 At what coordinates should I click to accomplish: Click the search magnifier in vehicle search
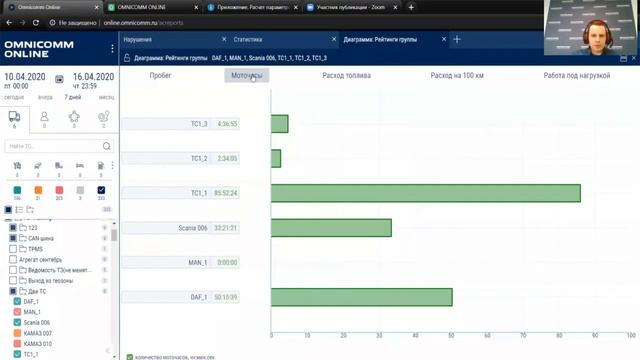[107, 146]
